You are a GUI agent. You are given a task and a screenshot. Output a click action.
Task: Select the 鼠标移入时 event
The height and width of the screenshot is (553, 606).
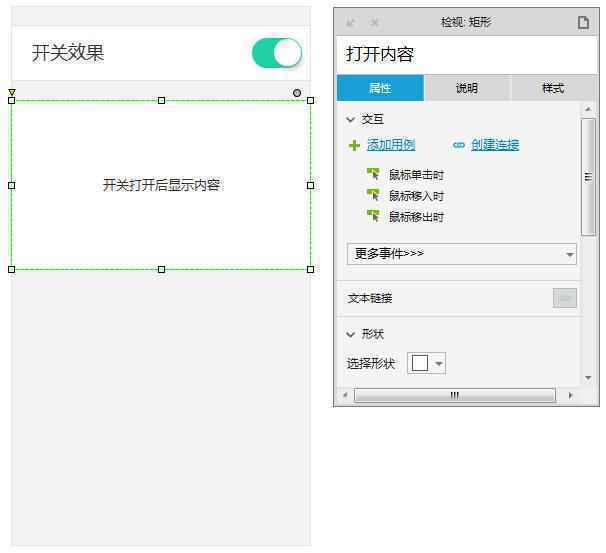tap(416, 196)
